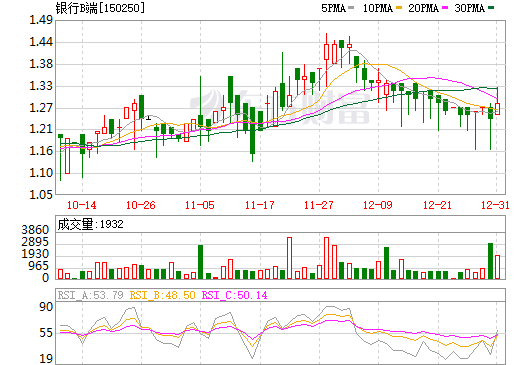Click the 12-21 date axis label
The image size is (520, 365).
[437, 205]
